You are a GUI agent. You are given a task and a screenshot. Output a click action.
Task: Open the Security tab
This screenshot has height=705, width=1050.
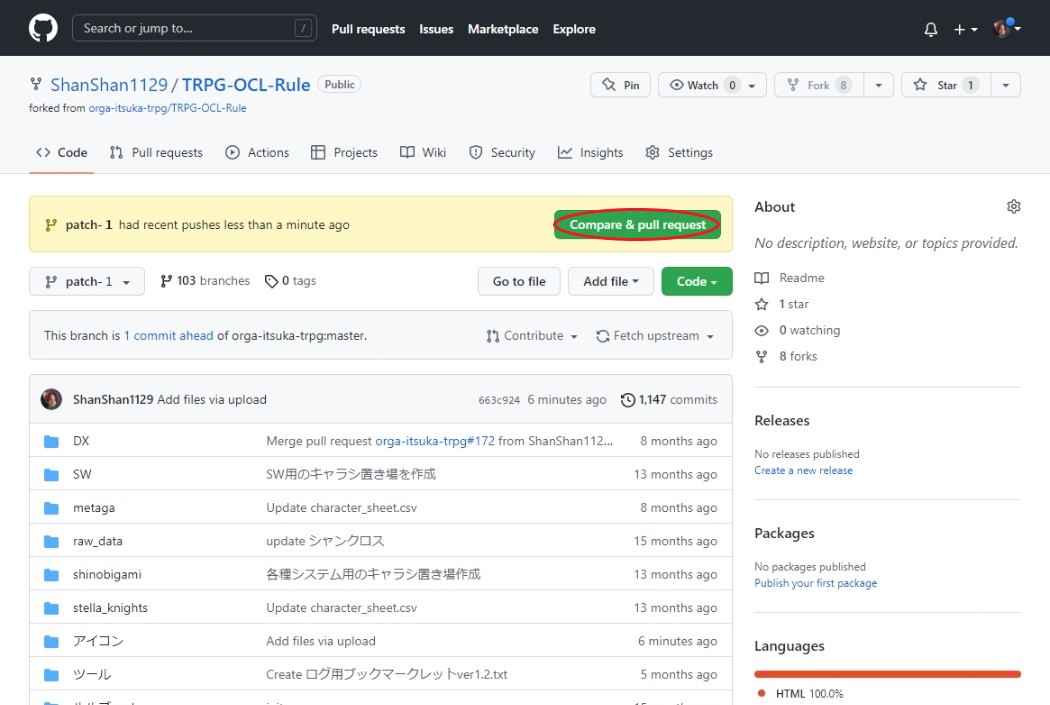pyautogui.click(x=502, y=153)
